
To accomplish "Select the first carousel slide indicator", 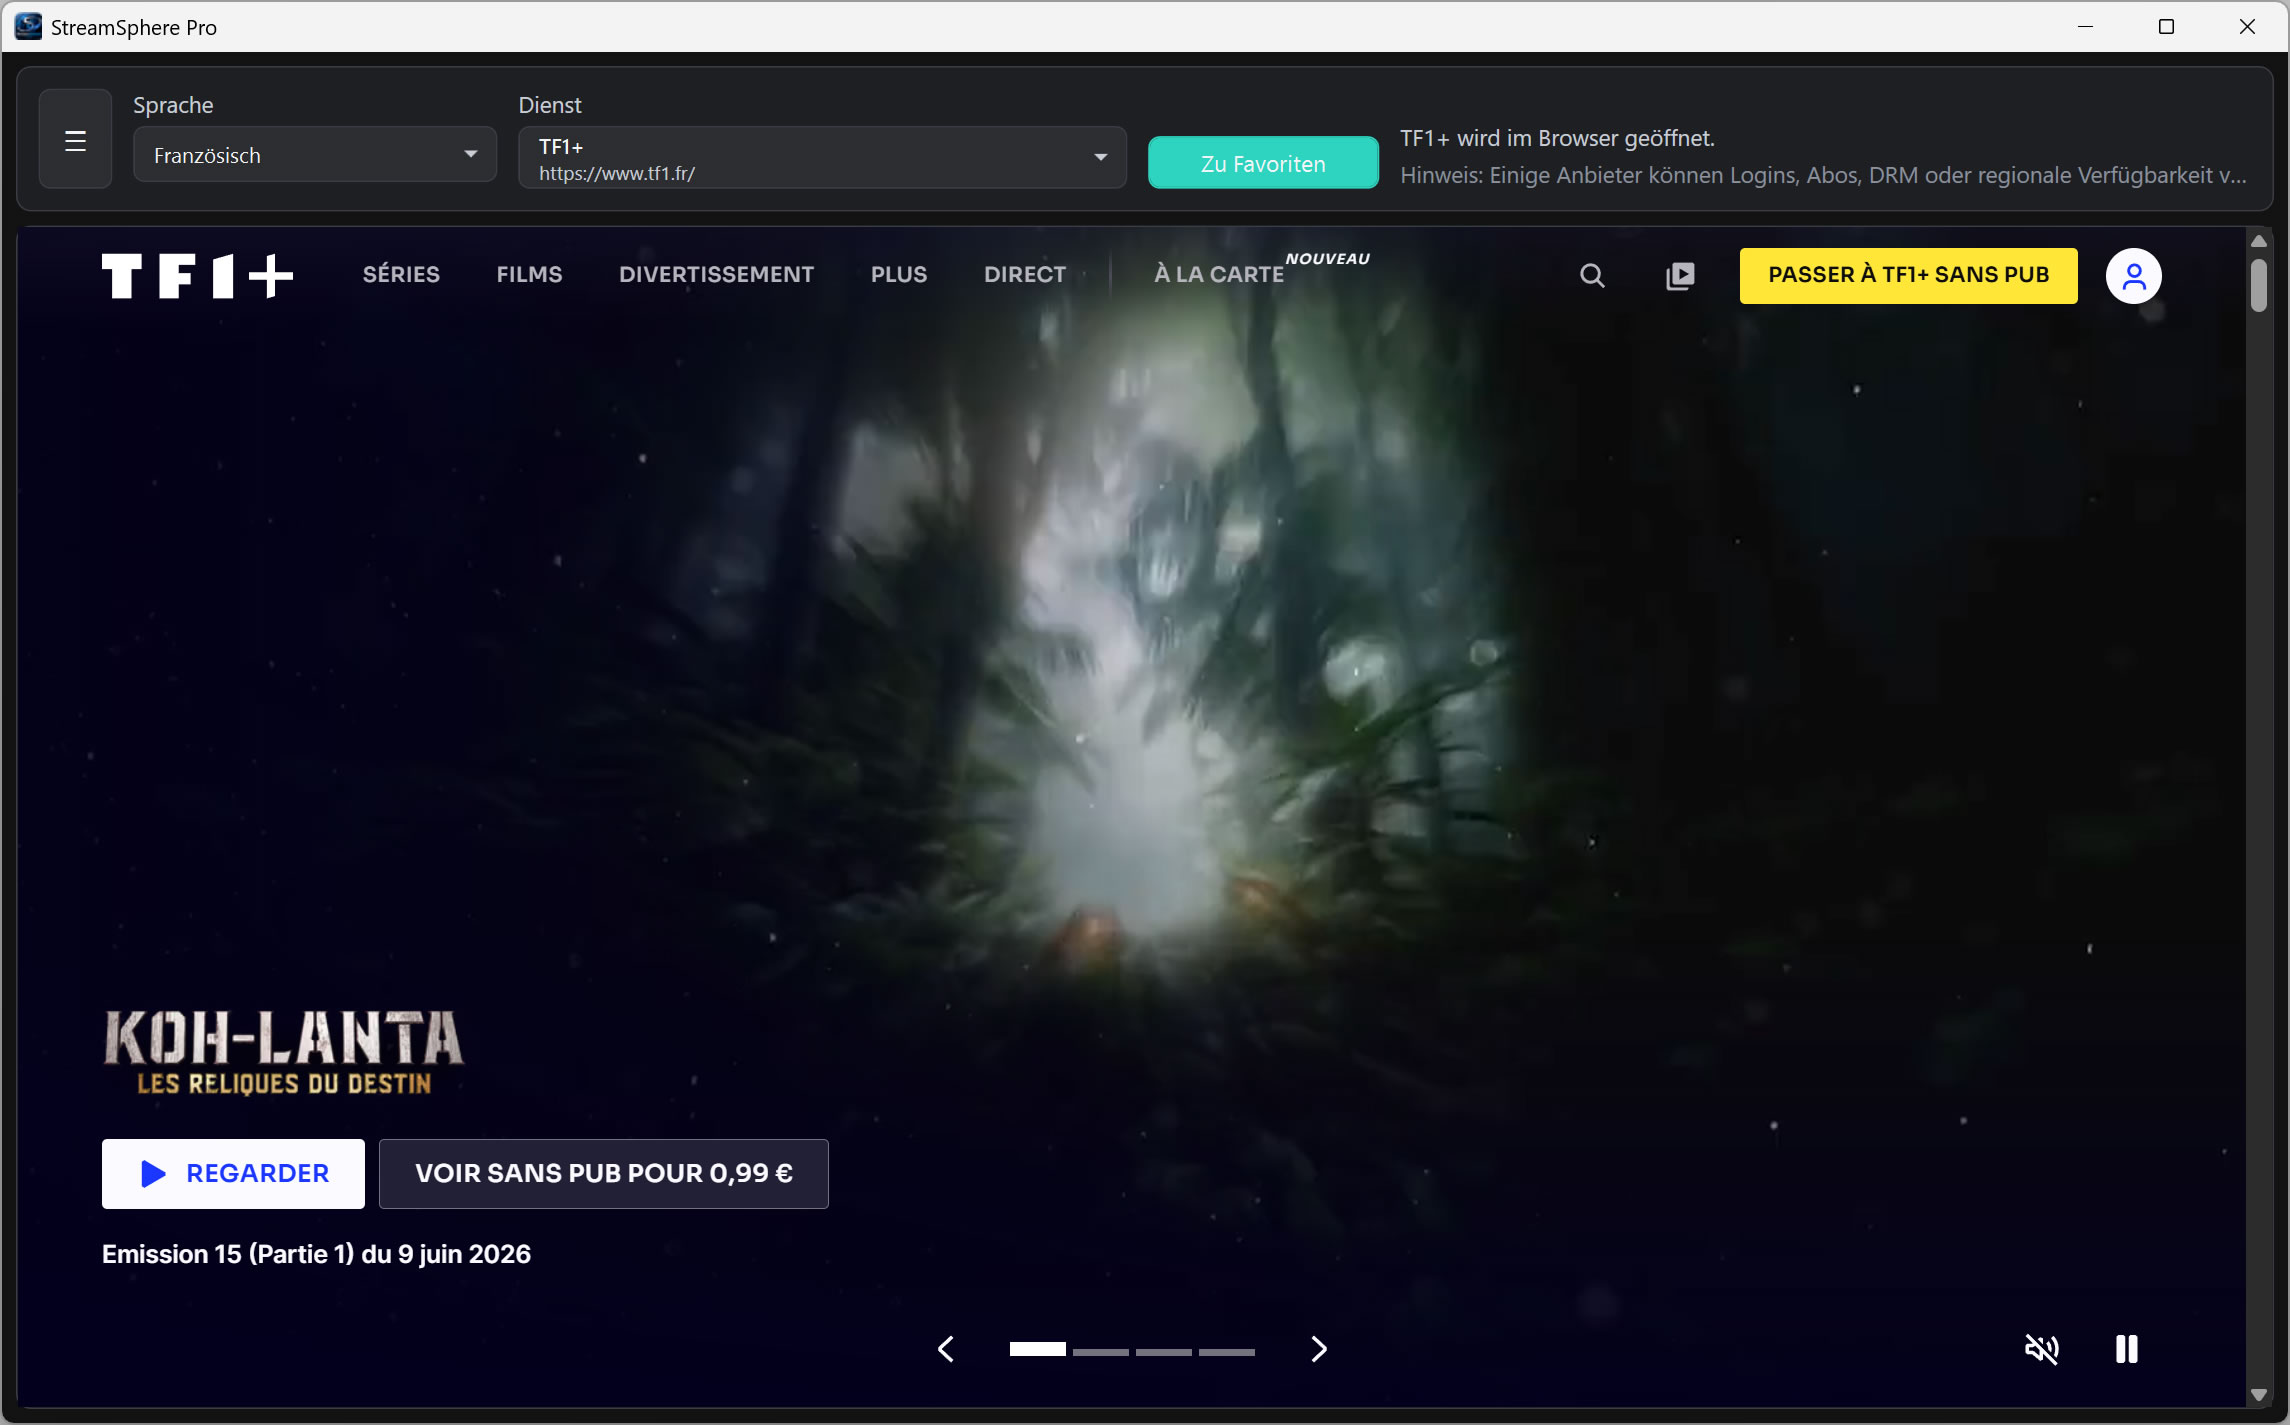I will [1037, 1350].
